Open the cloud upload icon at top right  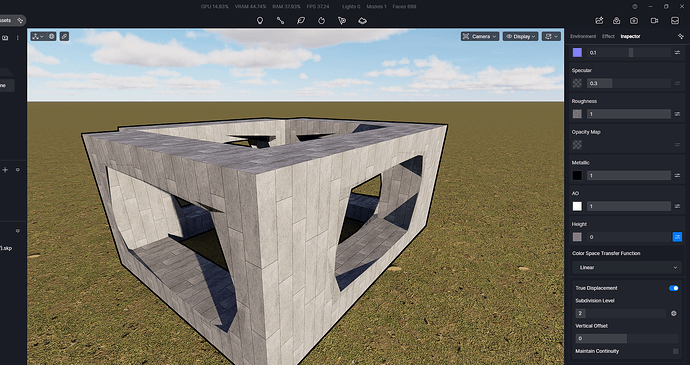[x=617, y=20]
